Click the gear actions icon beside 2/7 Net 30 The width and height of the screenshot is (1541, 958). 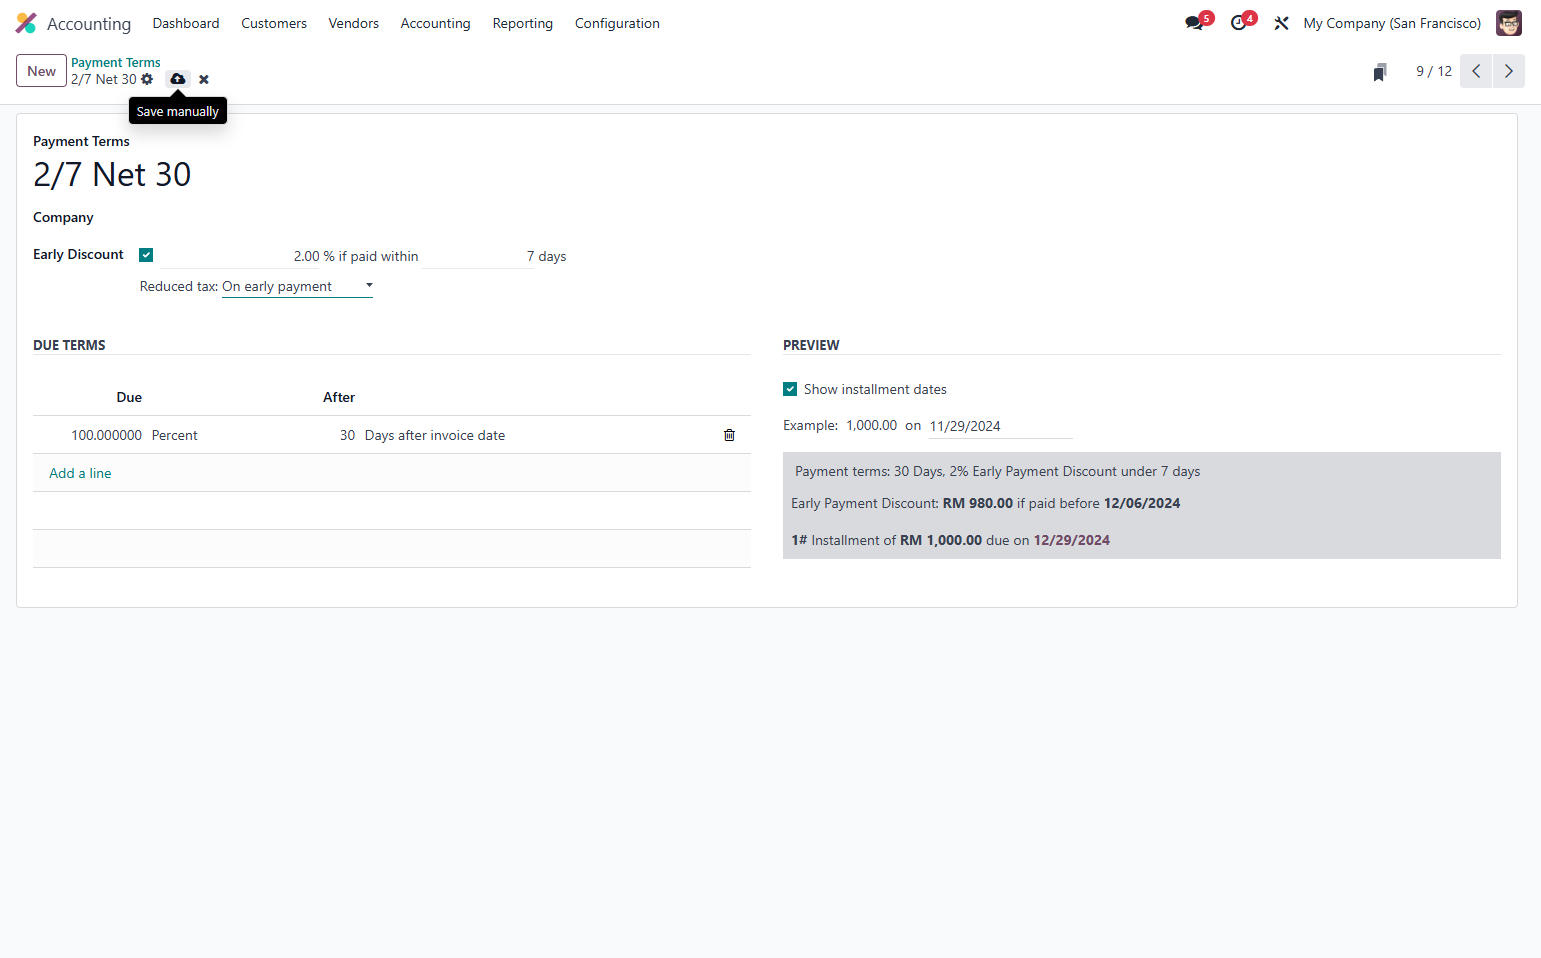pos(147,79)
